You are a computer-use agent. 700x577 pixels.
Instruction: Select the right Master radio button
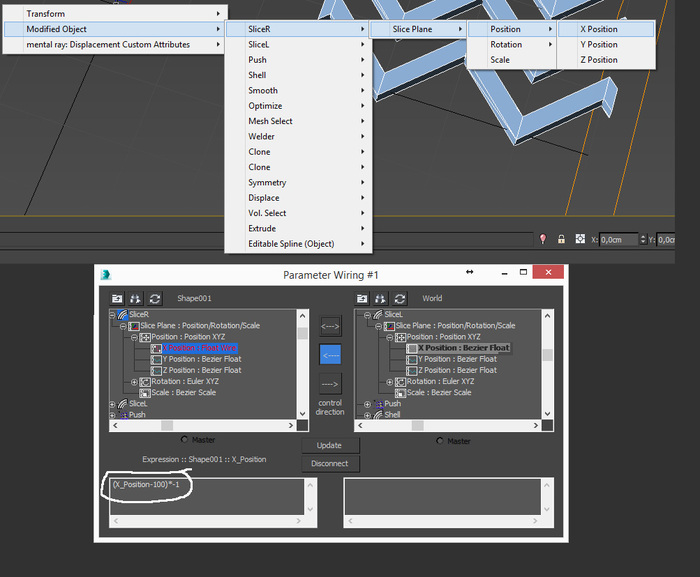[x=440, y=441]
